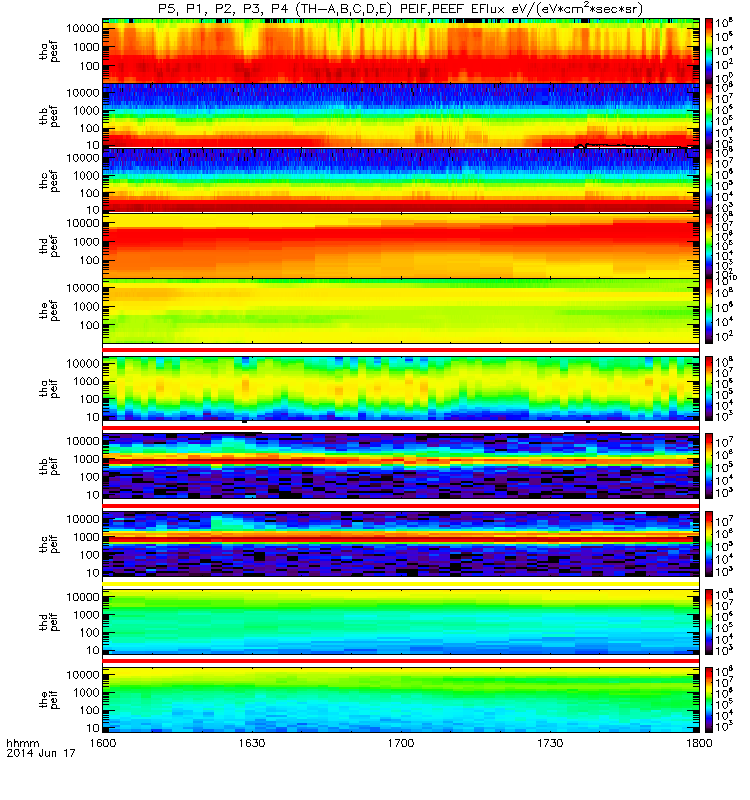Click the 100 tick label of tha peef
The image size is (750, 800).
click(89, 66)
